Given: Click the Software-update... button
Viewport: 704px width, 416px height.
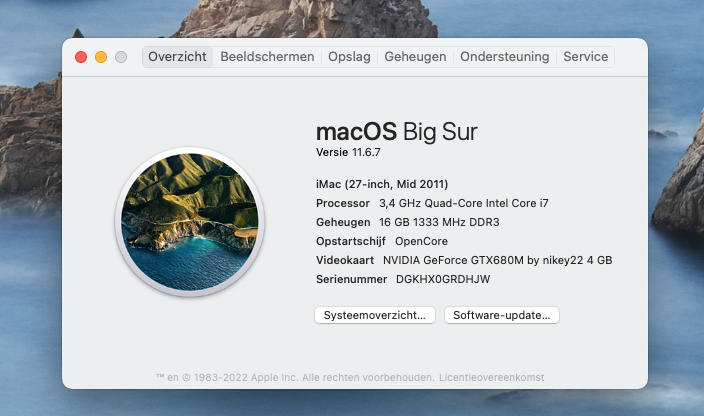Looking at the screenshot, I should 502,315.
